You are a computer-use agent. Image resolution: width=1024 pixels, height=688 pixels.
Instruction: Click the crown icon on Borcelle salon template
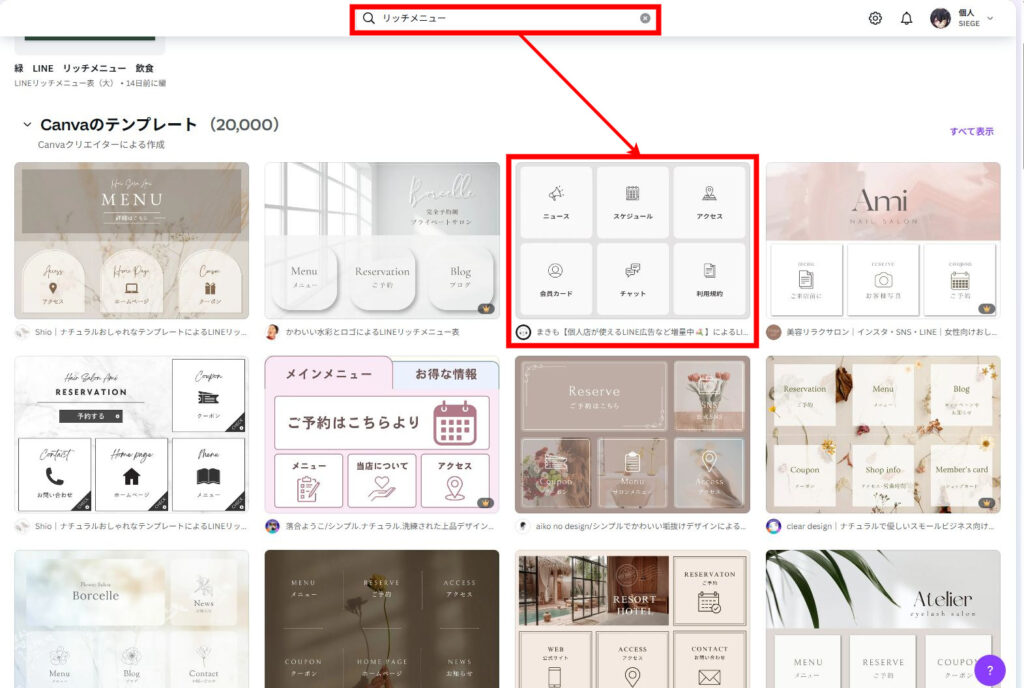tap(486, 309)
